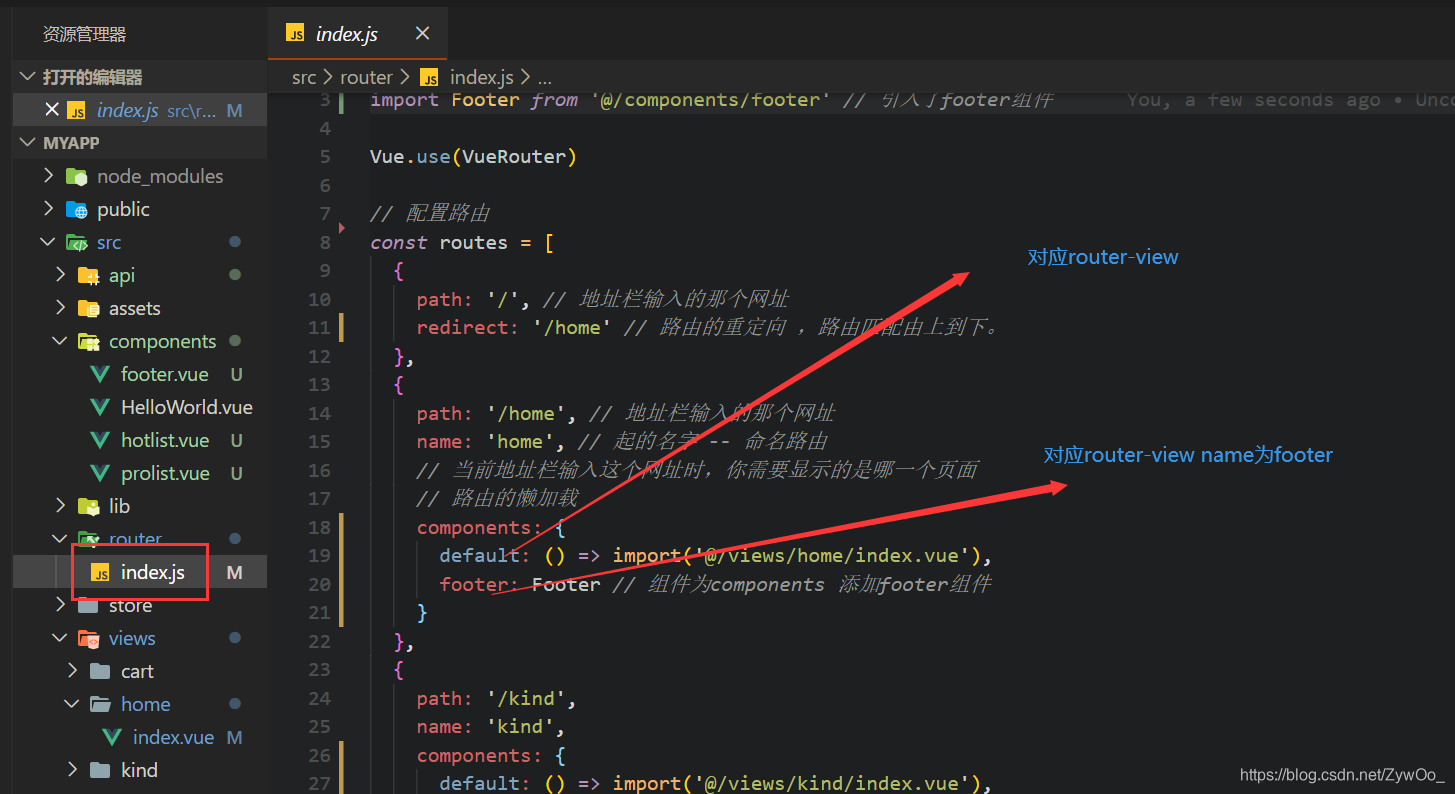This screenshot has height=794, width=1455.
Task: Expand the assets folder chevron
Action: pos(61,308)
